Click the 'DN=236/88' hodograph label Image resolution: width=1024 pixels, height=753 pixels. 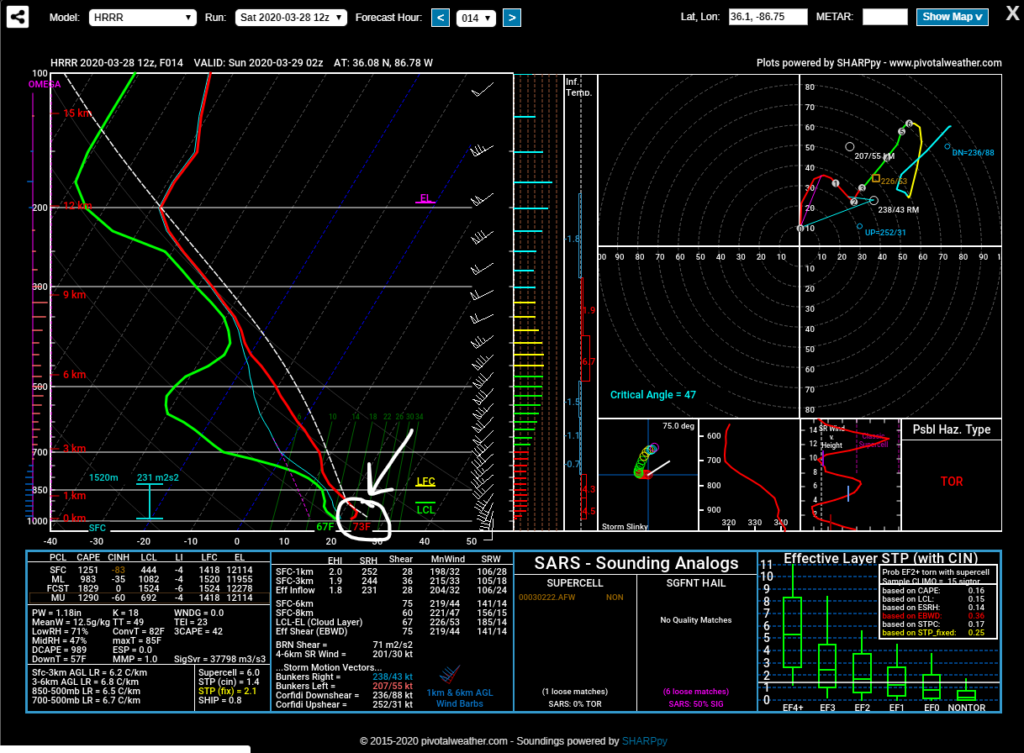tap(973, 153)
